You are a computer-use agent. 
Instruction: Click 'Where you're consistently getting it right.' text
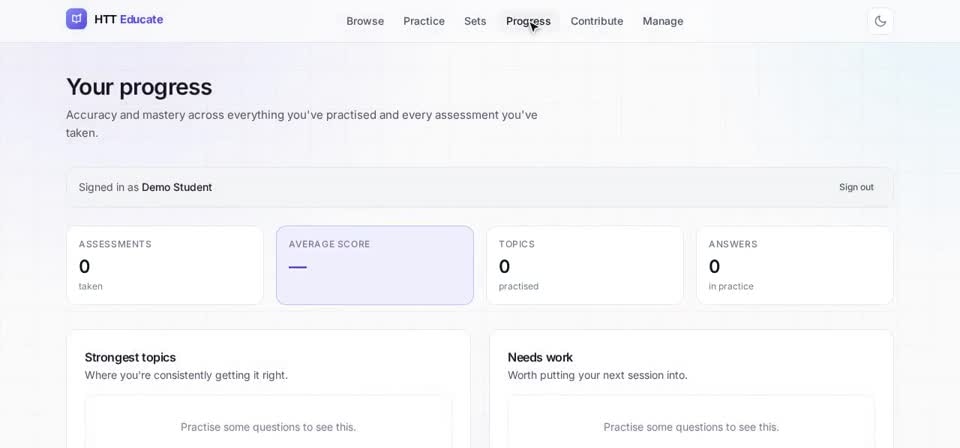coord(186,375)
